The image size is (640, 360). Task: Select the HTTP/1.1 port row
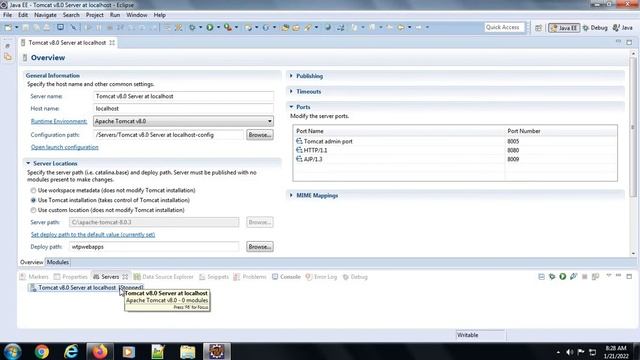click(x=454, y=150)
